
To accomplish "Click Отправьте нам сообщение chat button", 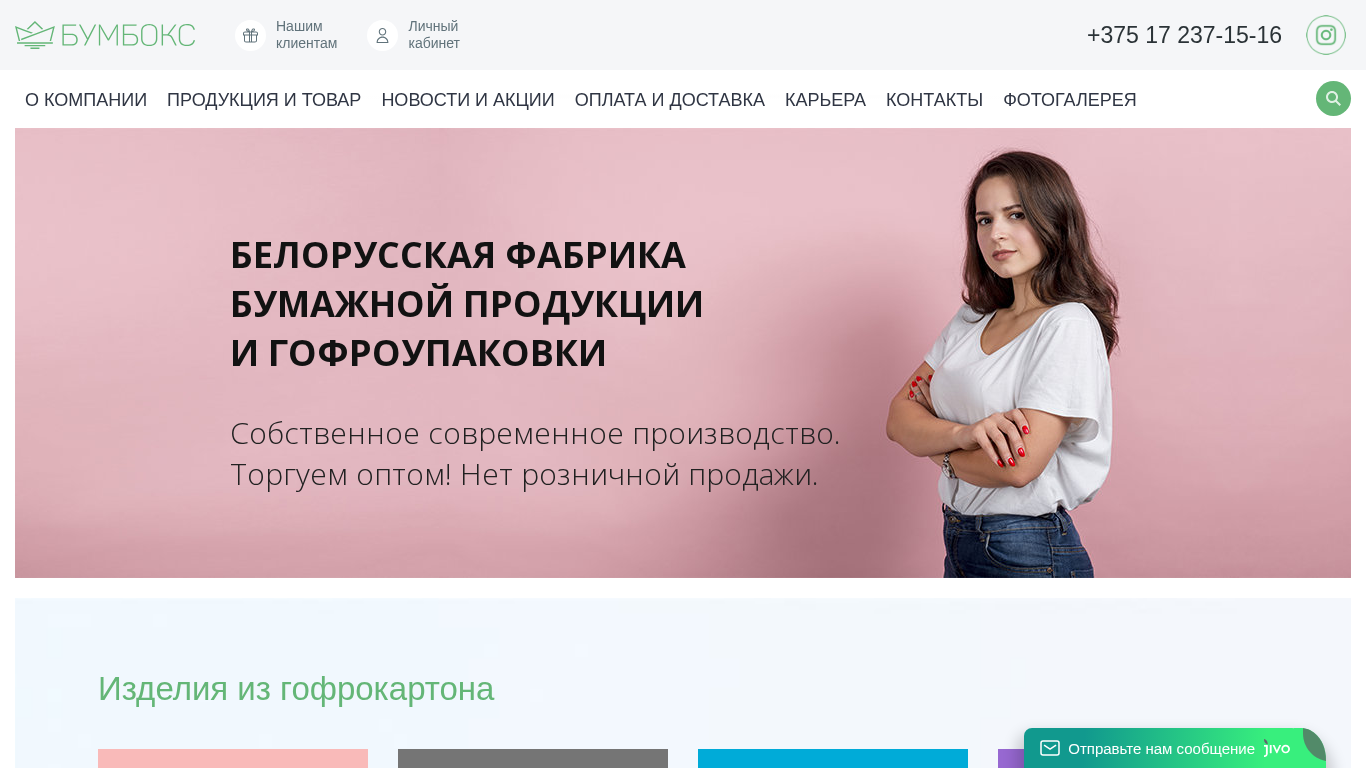I will (x=1175, y=748).
